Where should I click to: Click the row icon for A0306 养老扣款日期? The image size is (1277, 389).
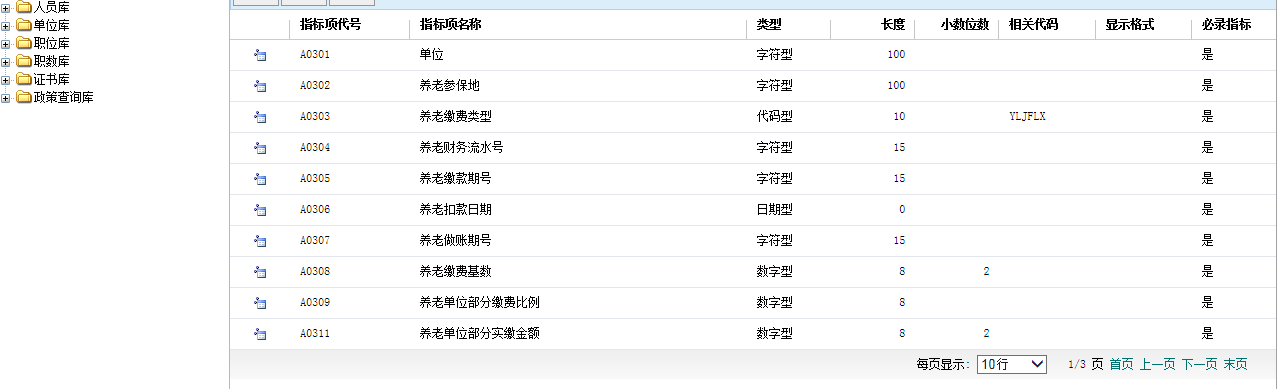point(260,210)
